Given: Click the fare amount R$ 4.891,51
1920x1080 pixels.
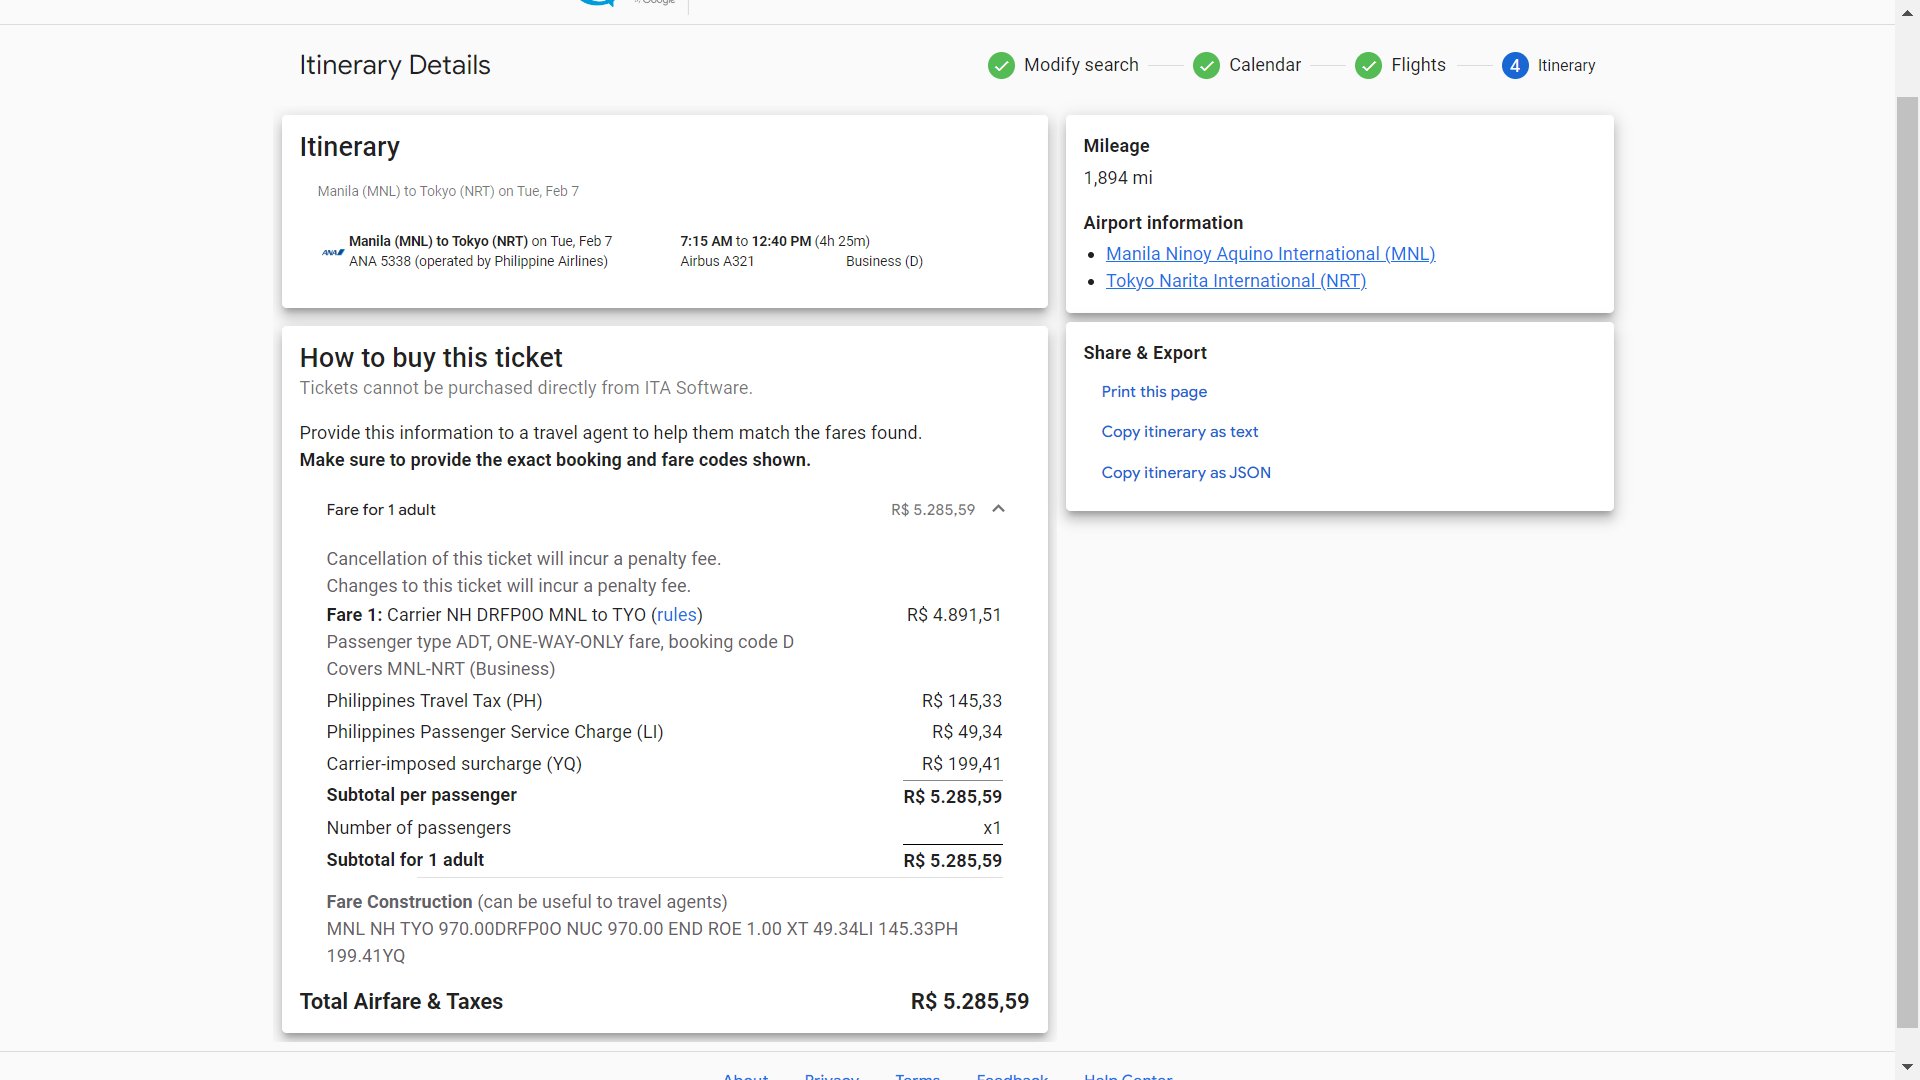Looking at the screenshot, I should pyautogui.click(x=954, y=615).
